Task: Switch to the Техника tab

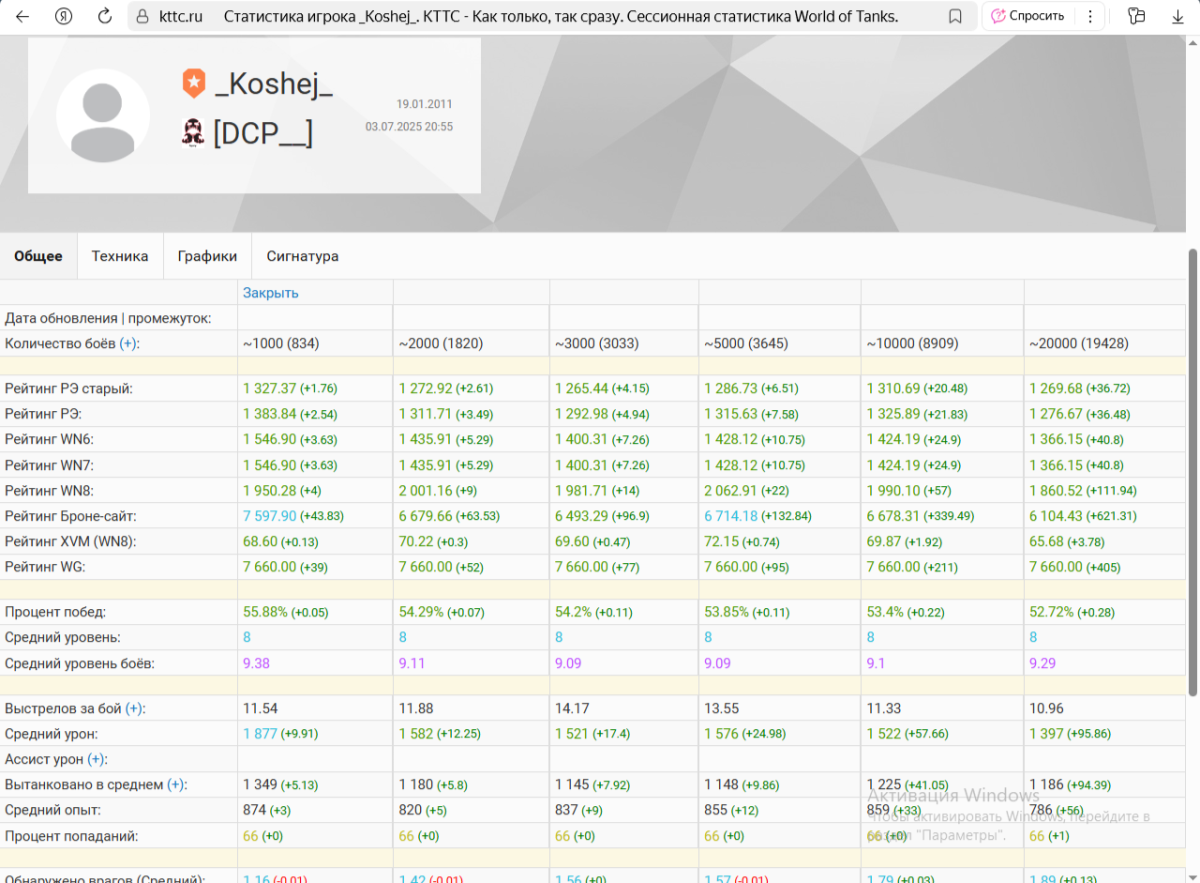Action: [120, 256]
